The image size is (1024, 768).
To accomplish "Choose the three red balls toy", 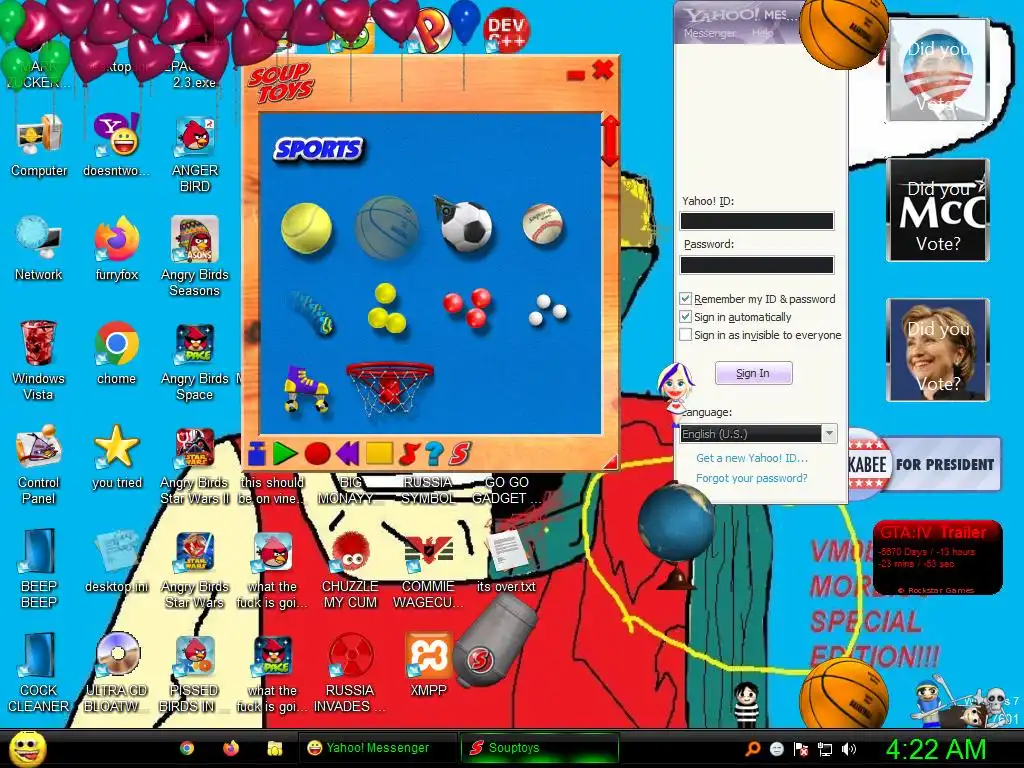I will click(468, 306).
